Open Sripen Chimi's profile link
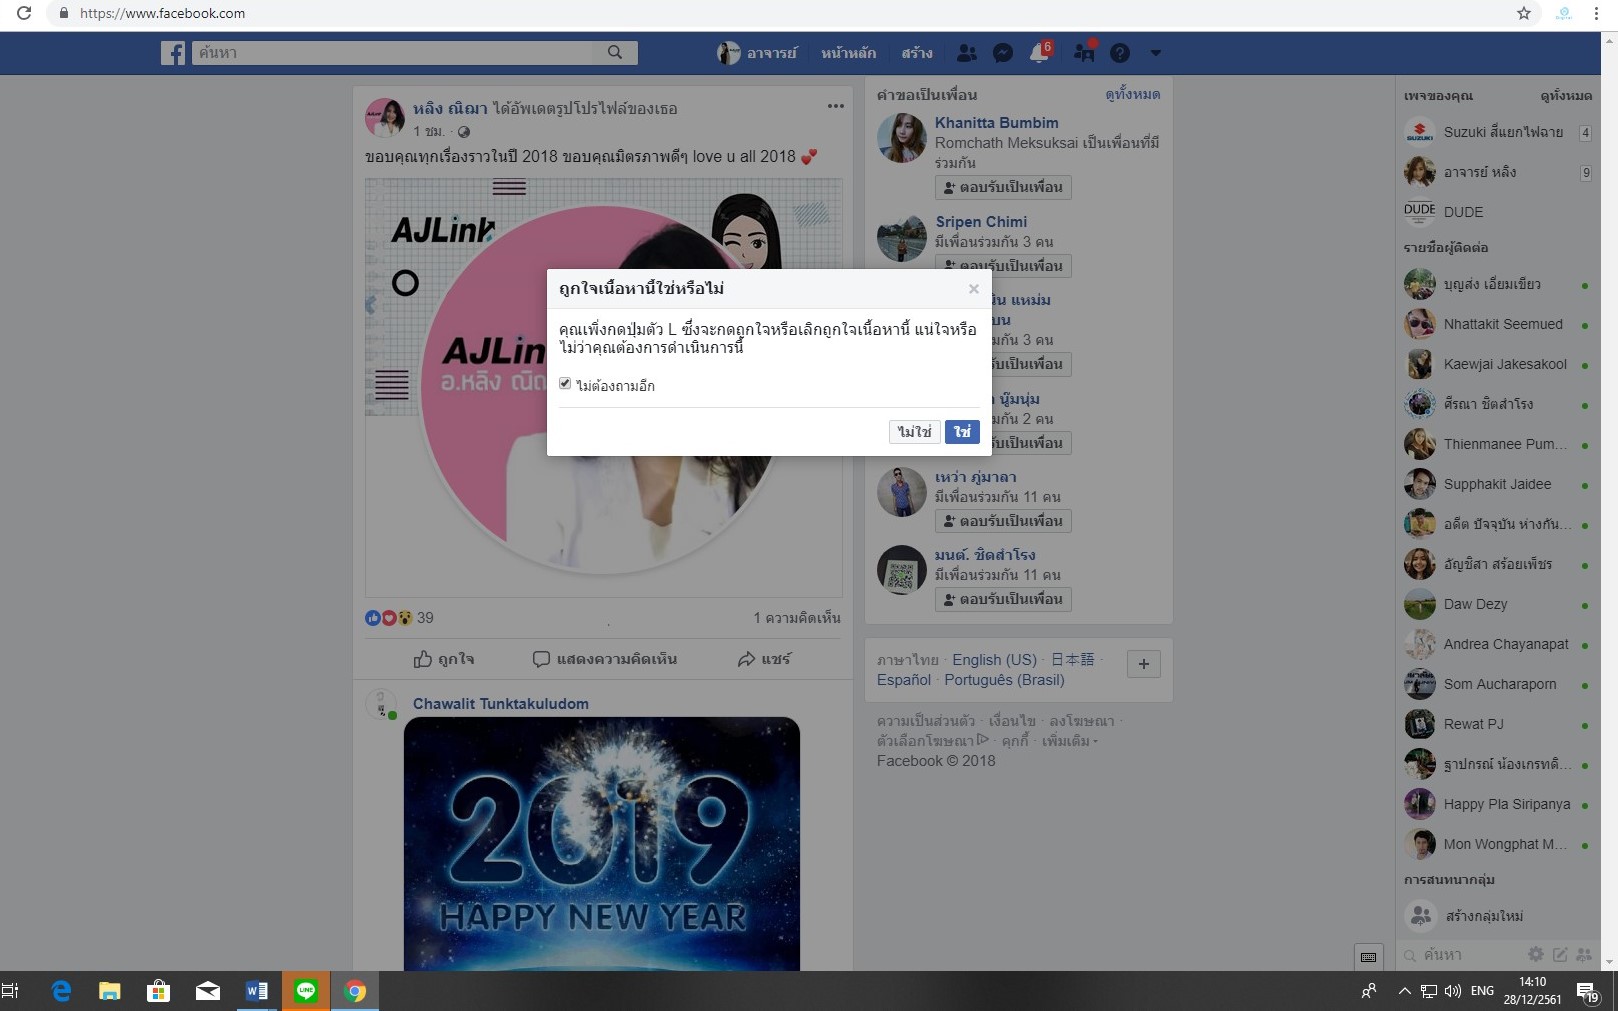Image resolution: width=1618 pixels, height=1011 pixels. click(981, 222)
